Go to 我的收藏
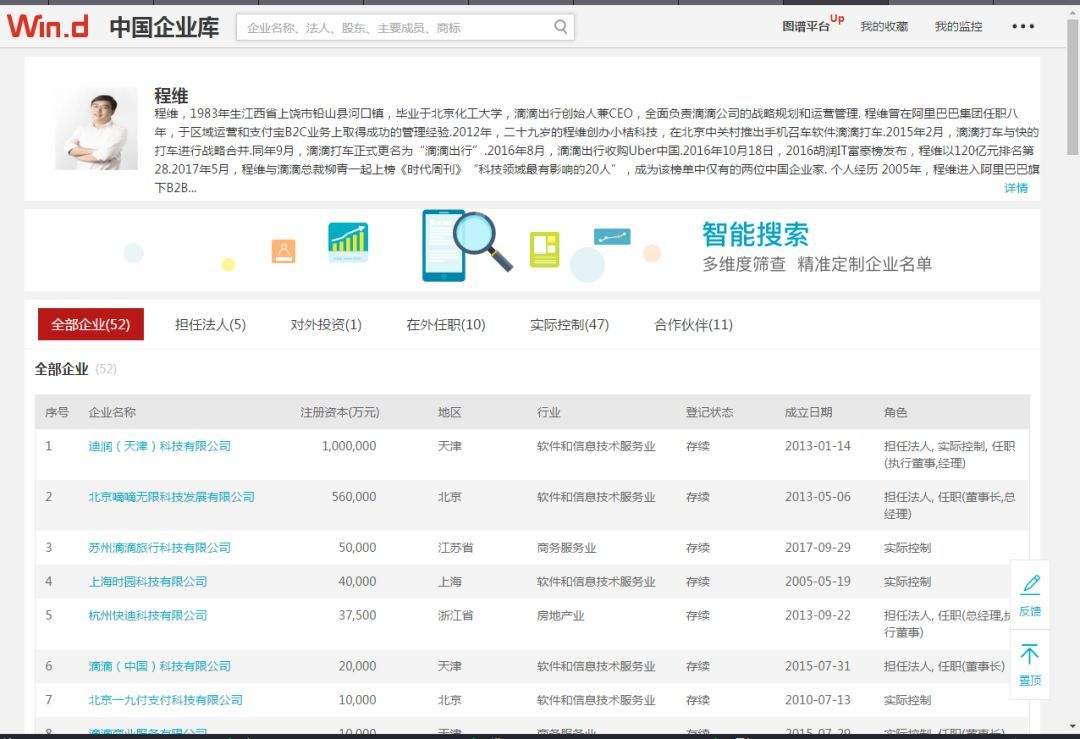This screenshot has height=739, width=1080. click(x=884, y=26)
